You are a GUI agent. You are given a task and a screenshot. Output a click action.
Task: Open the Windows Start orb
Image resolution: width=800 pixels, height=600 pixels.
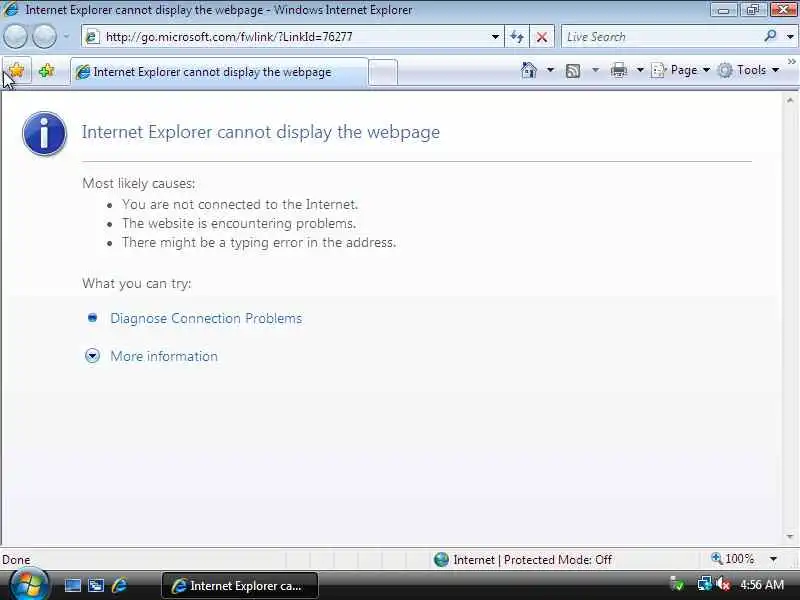[28, 585]
